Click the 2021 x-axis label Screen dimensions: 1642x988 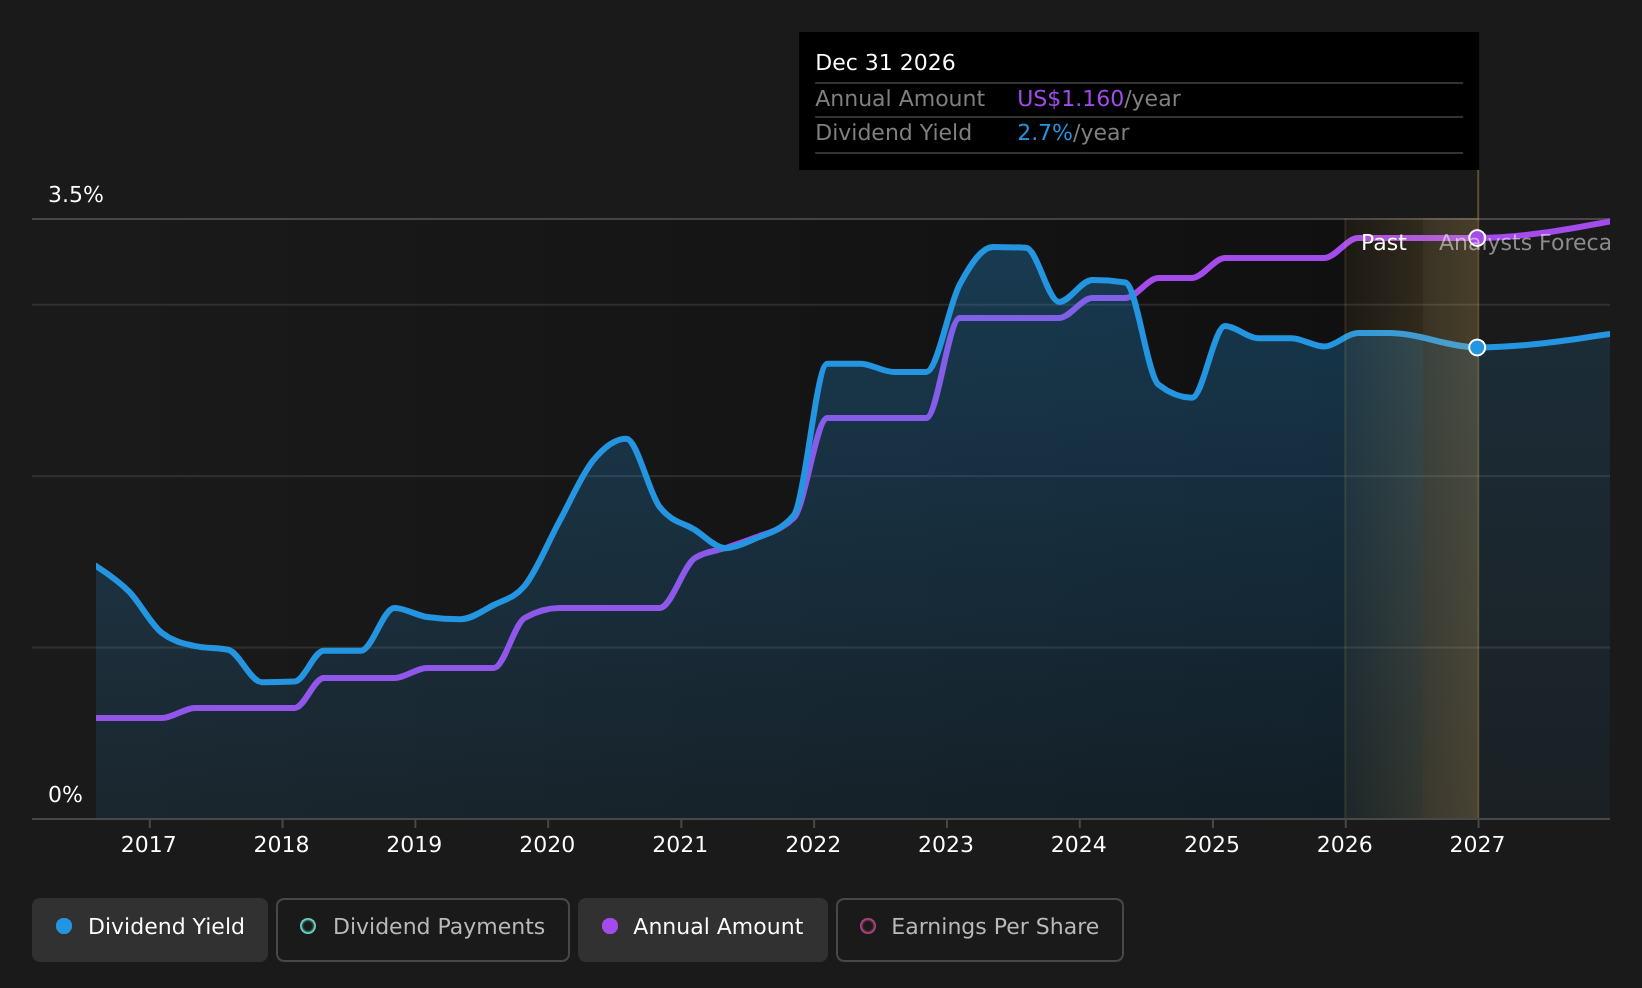(680, 845)
